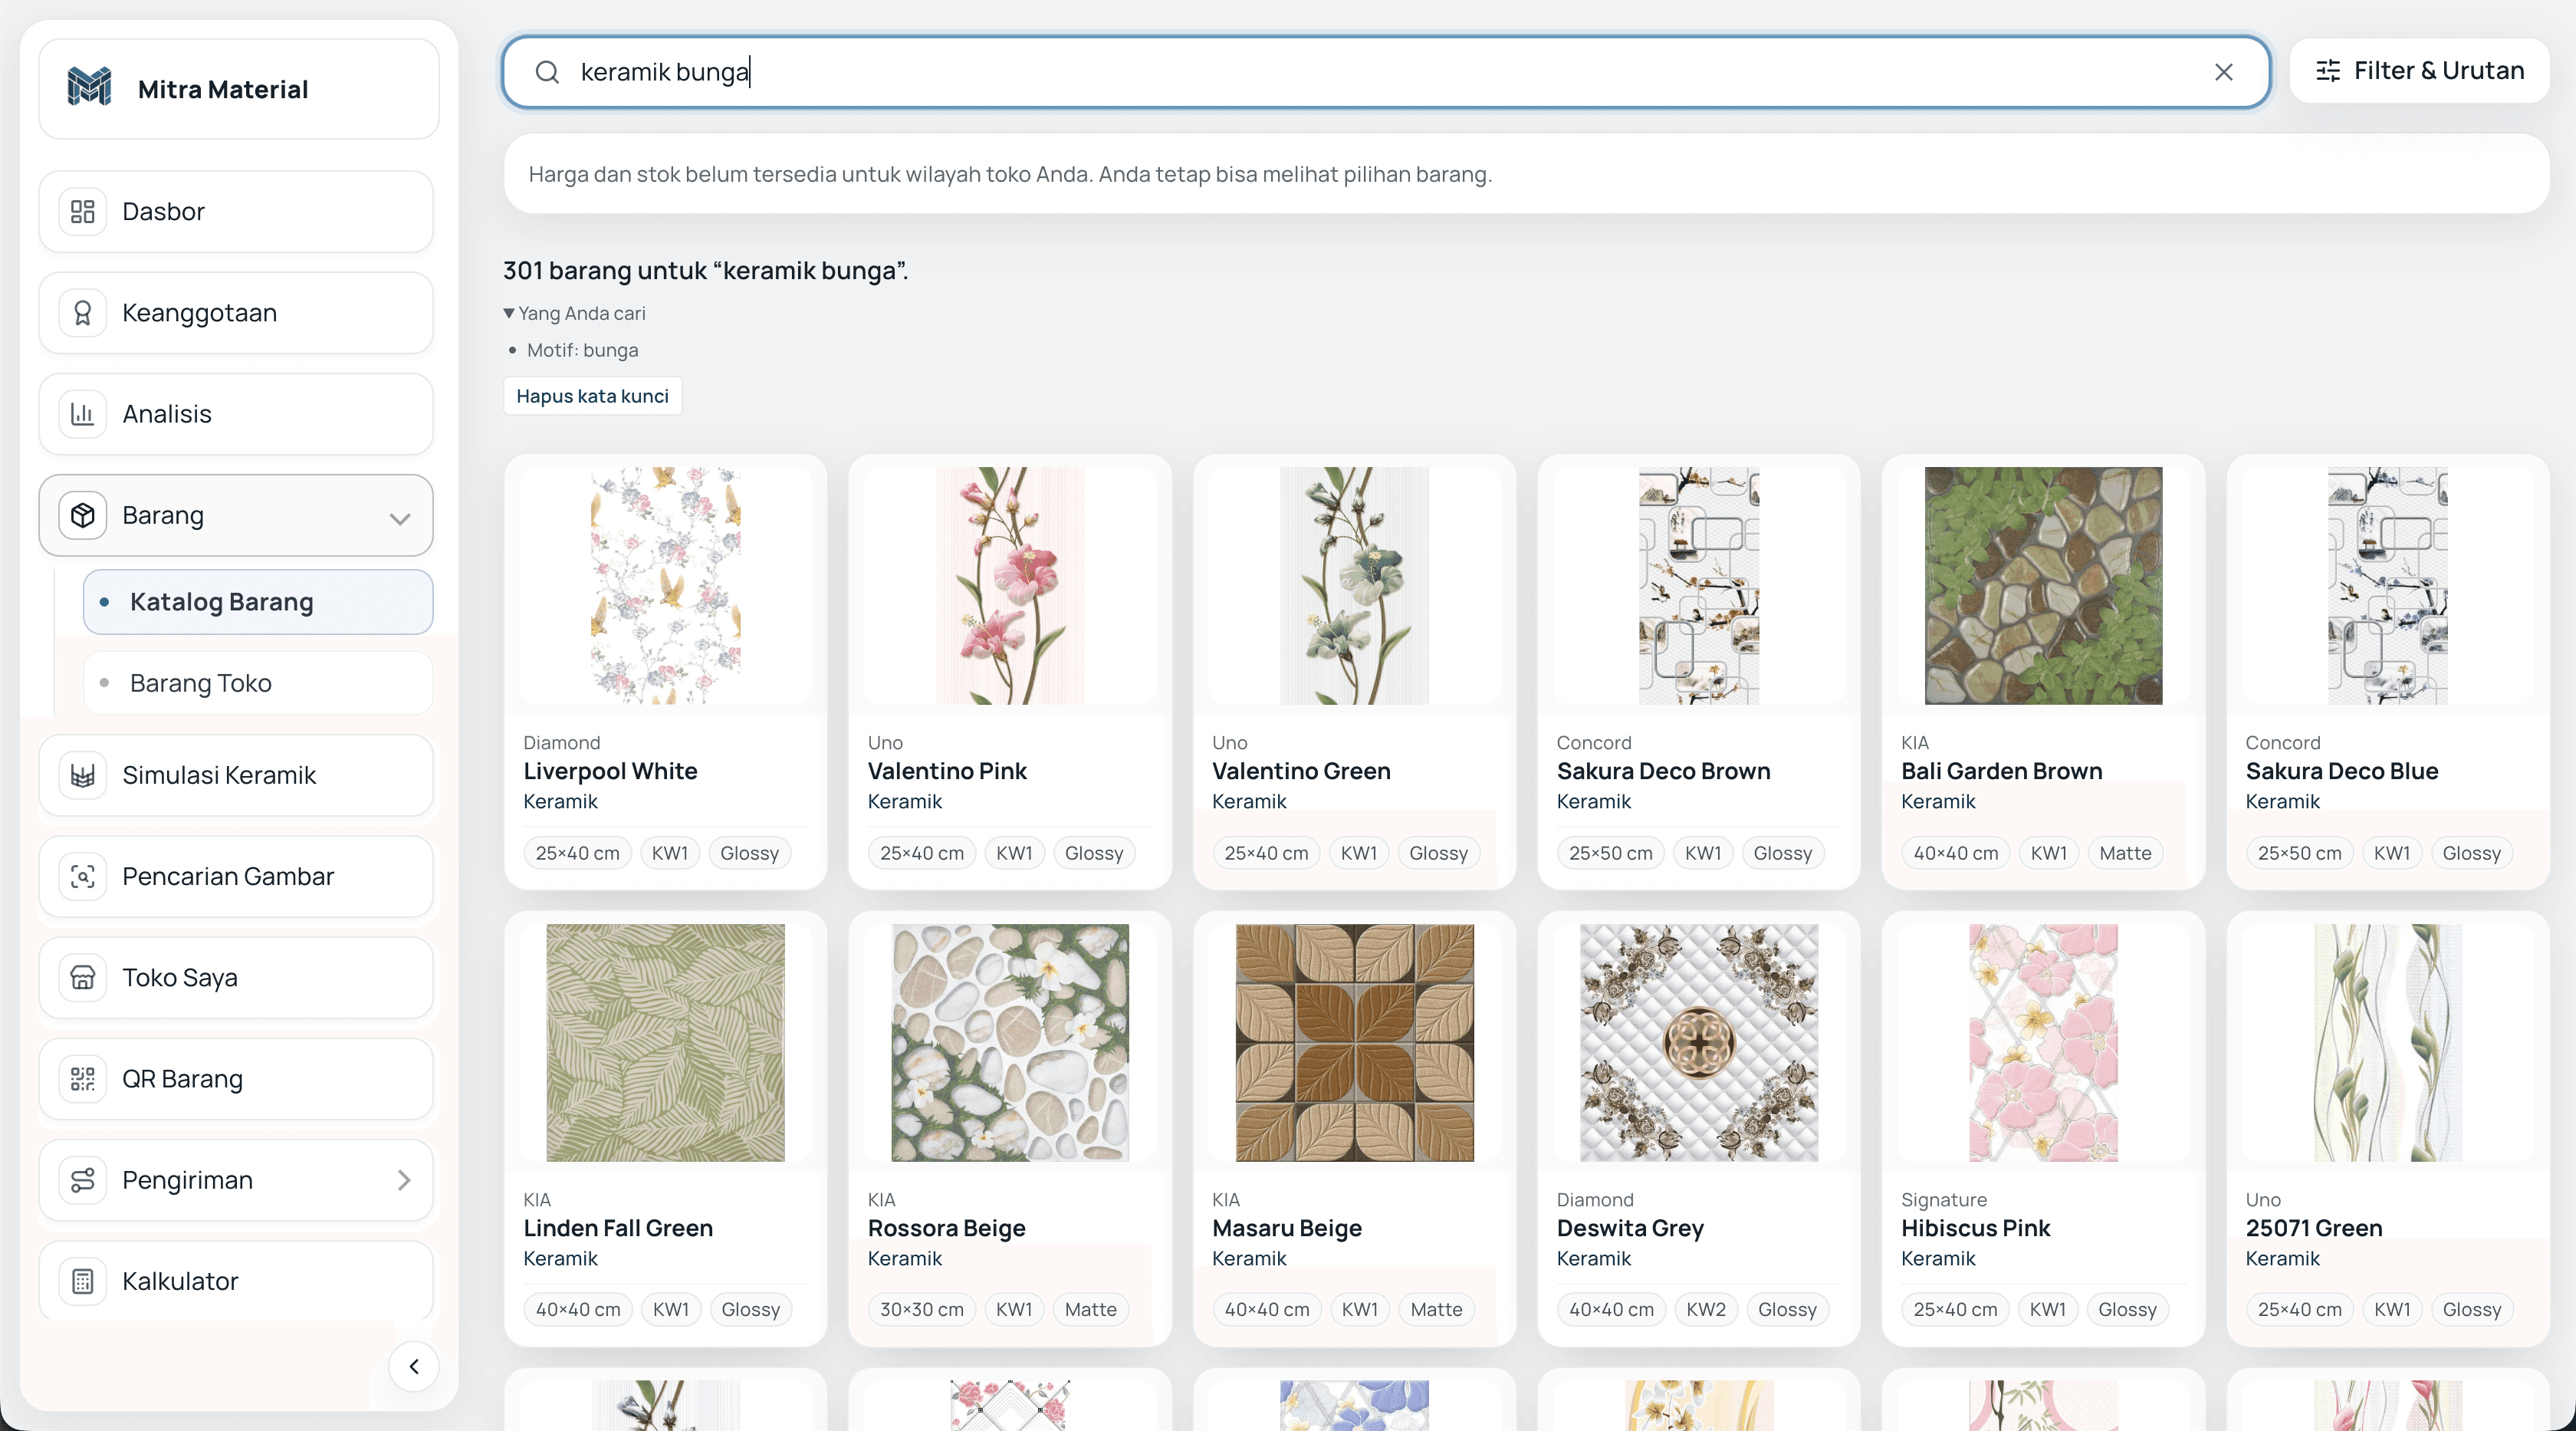Click the QR Barang code icon
The height and width of the screenshot is (1431, 2576).
(83, 1078)
